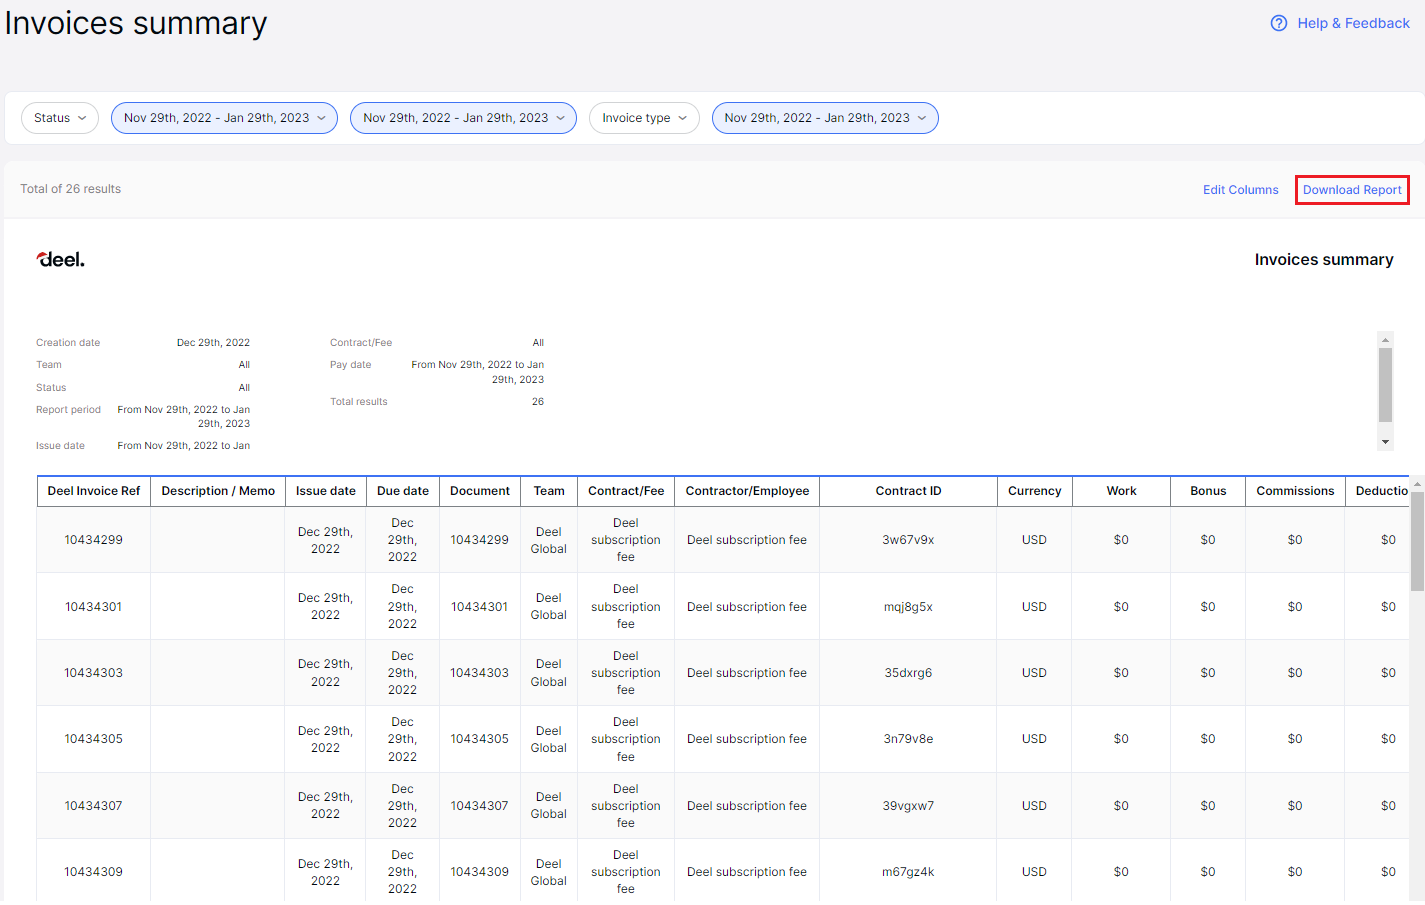Open invoice 10434303
Viewport: 1425px width, 905px height.
click(93, 672)
